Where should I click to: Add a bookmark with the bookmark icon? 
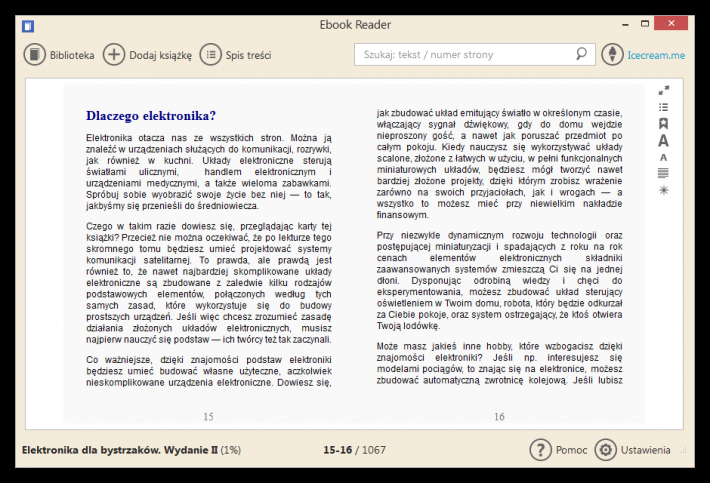[663, 124]
